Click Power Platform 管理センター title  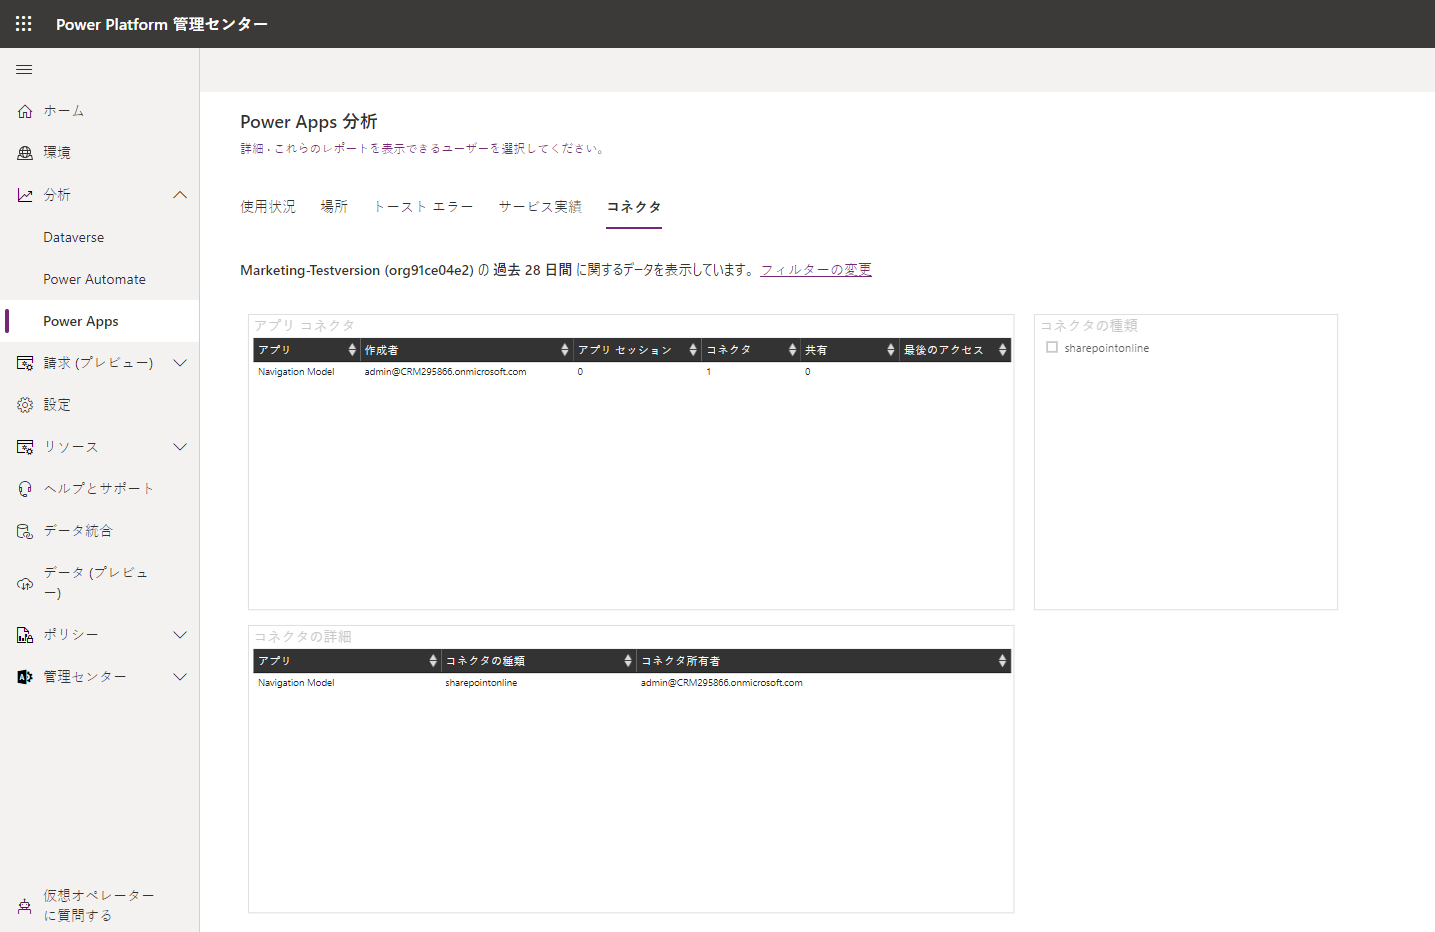(162, 24)
